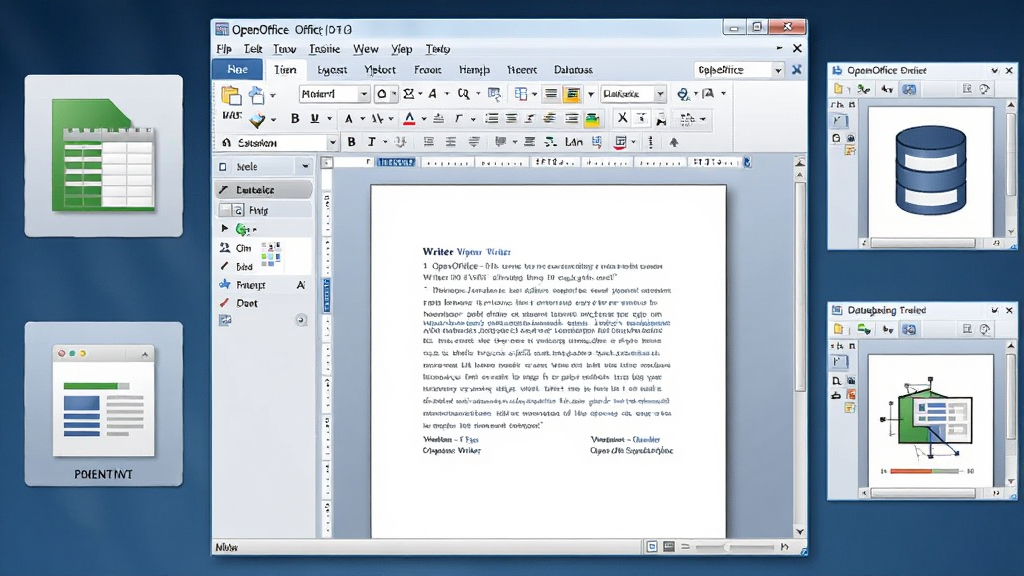
Task: Click the paintbrush clone formatting icon
Action: (x=257, y=120)
